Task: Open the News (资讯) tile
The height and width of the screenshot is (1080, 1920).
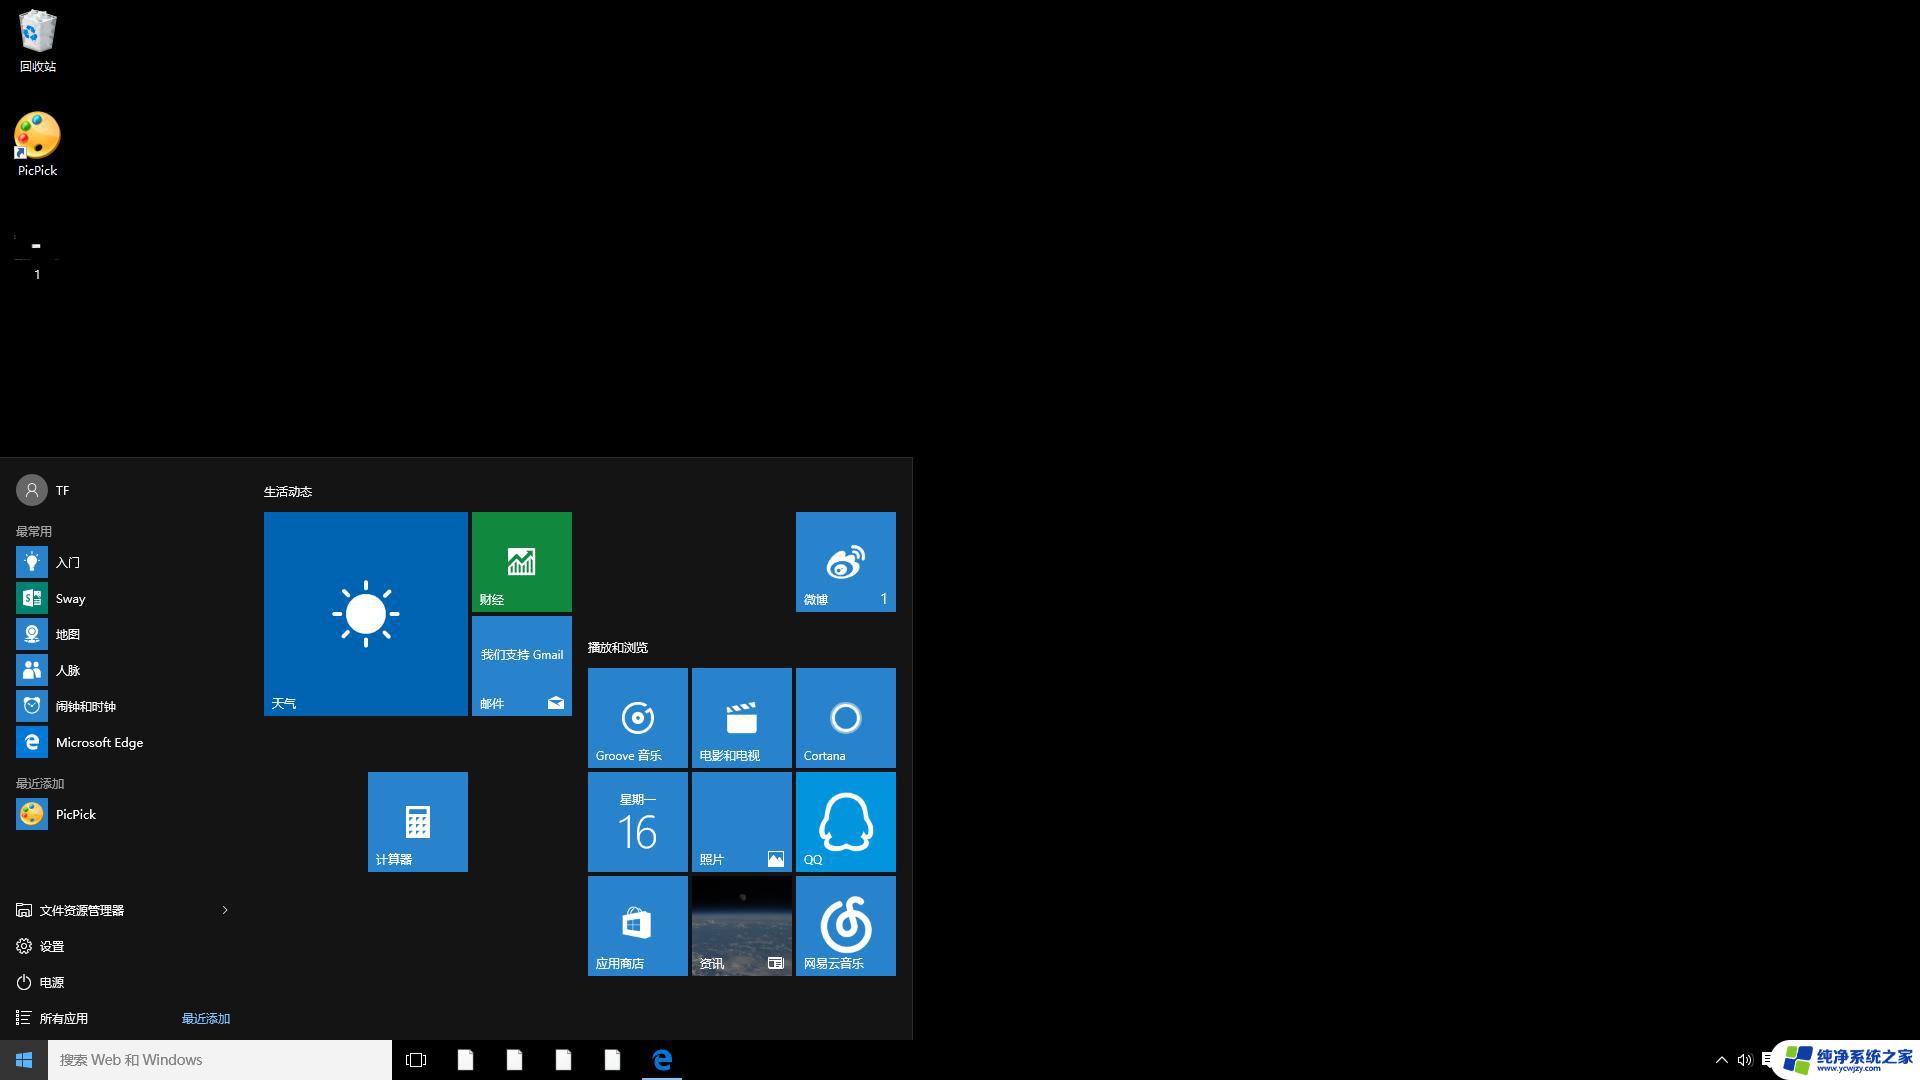Action: (741, 925)
